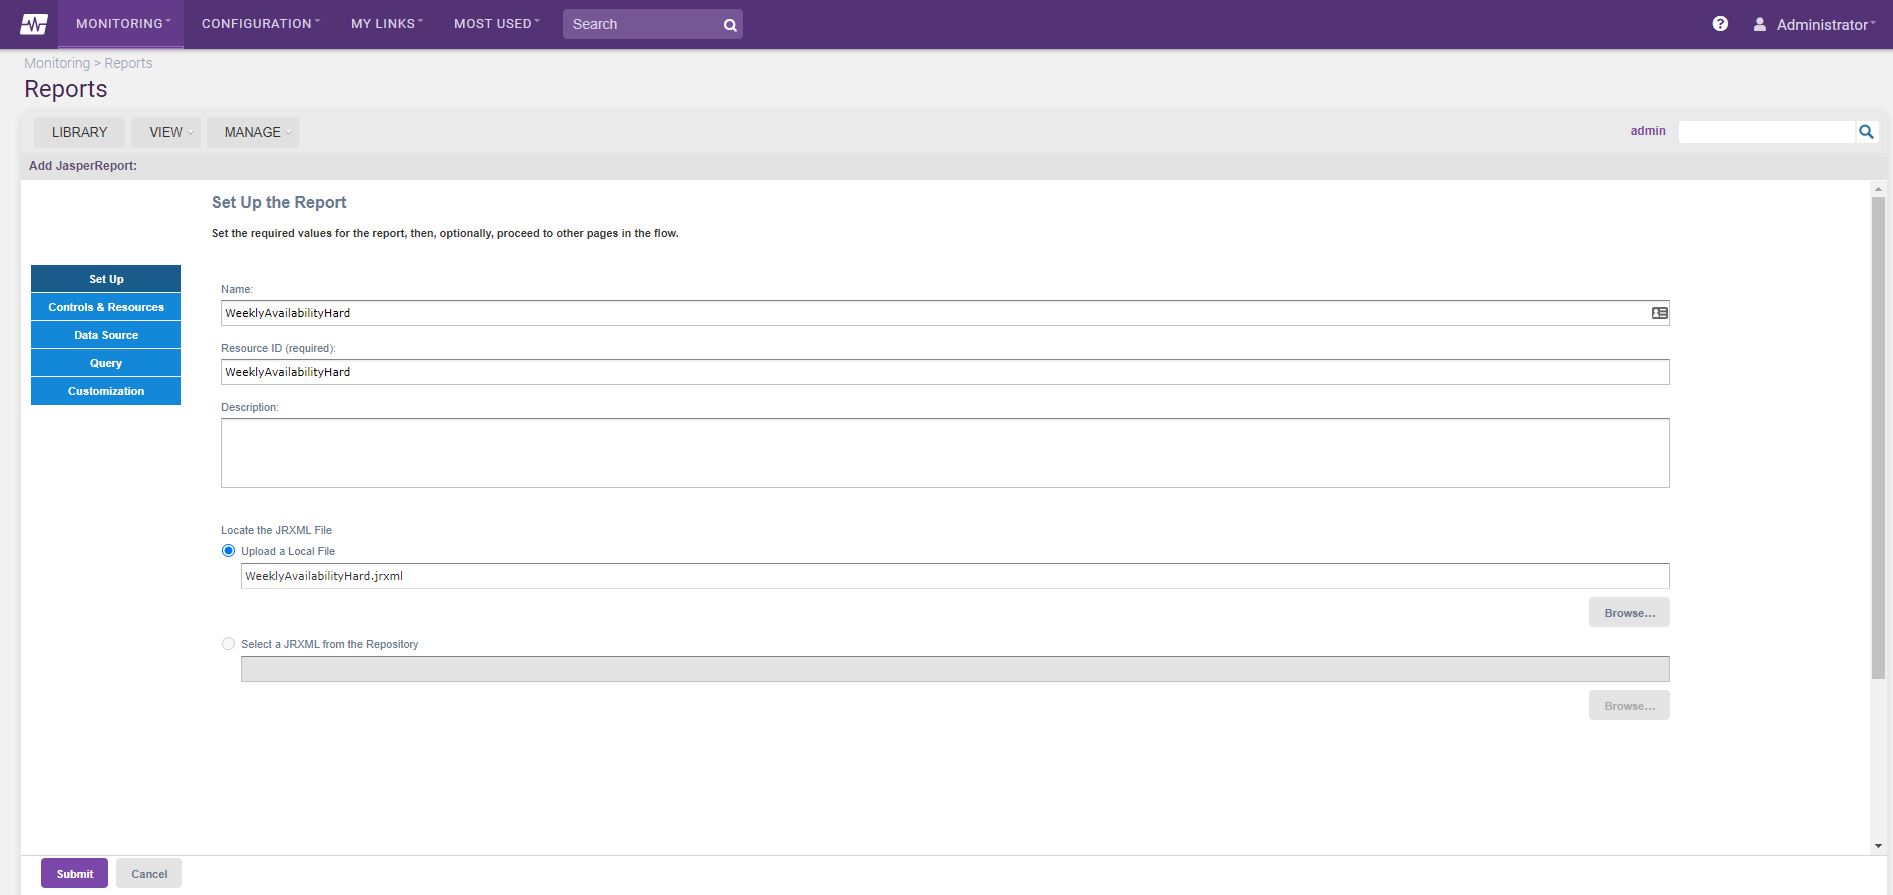Go to Customization step
This screenshot has height=895, width=1893.
tap(106, 391)
